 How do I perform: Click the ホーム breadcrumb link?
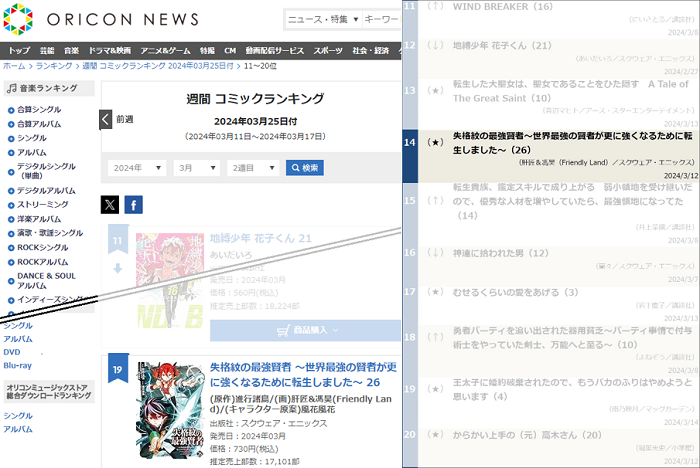click(x=14, y=66)
